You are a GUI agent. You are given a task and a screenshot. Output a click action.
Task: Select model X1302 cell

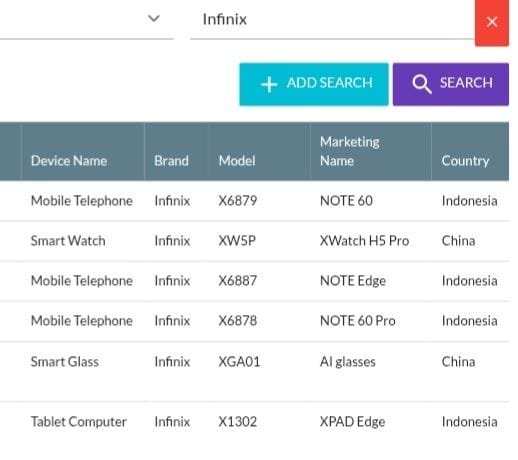[x=238, y=422]
